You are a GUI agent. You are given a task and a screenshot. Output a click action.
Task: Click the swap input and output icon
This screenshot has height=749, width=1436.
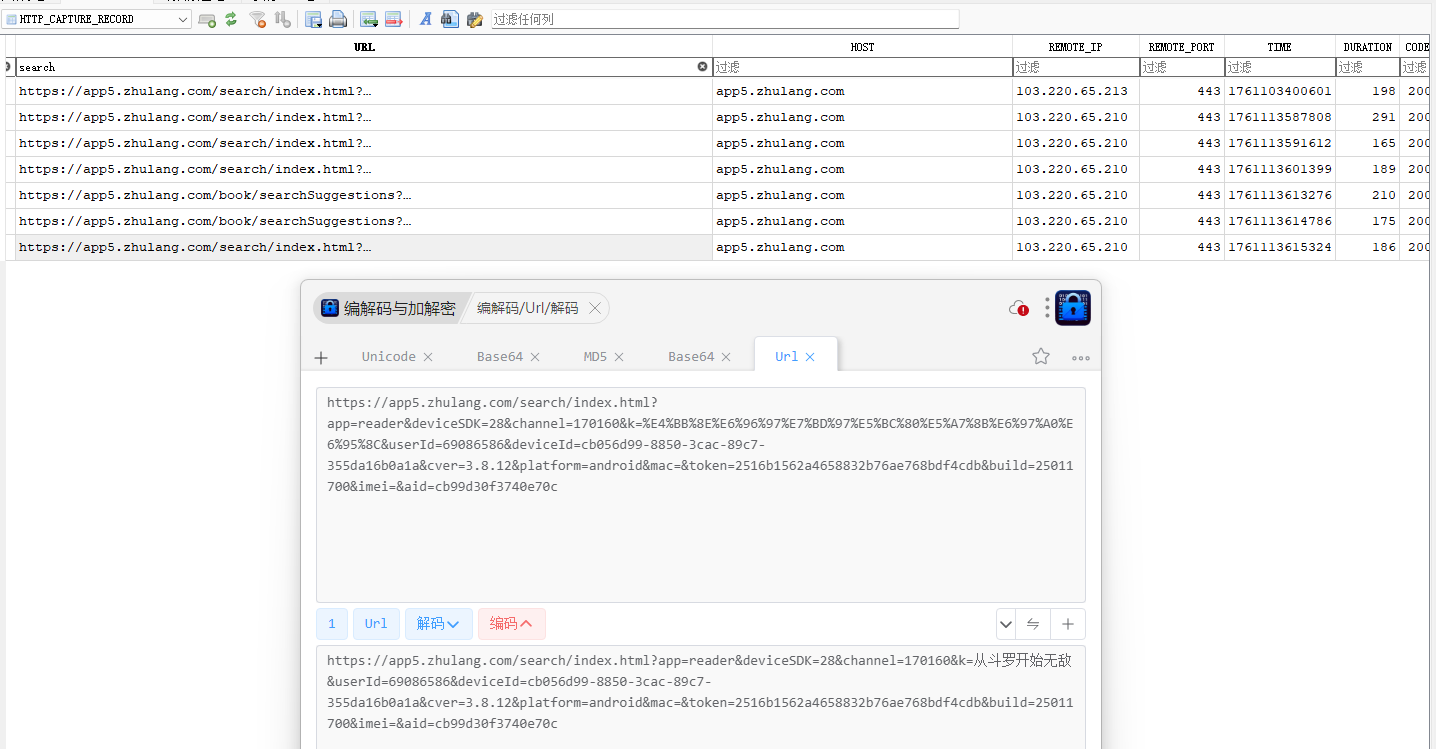(x=1033, y=624)
